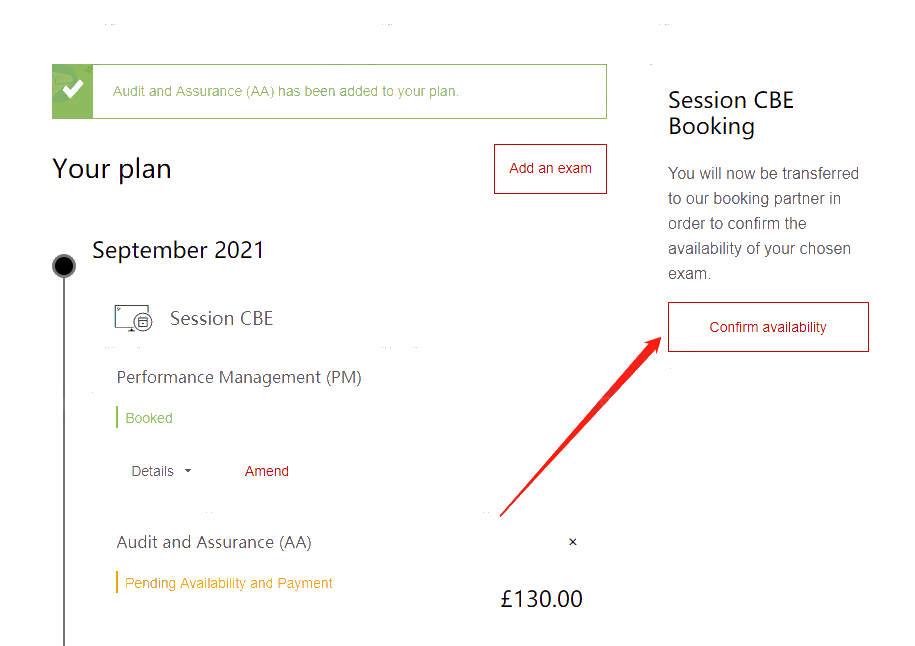Click the Session CBE computer icon
The image size is (915, 646).
(x=134, y=318)
